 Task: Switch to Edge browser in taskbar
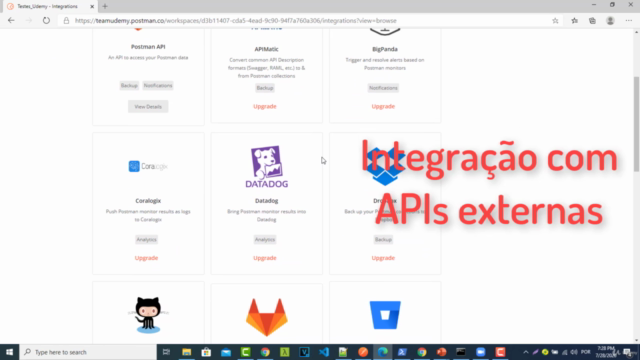pos(382,352)
